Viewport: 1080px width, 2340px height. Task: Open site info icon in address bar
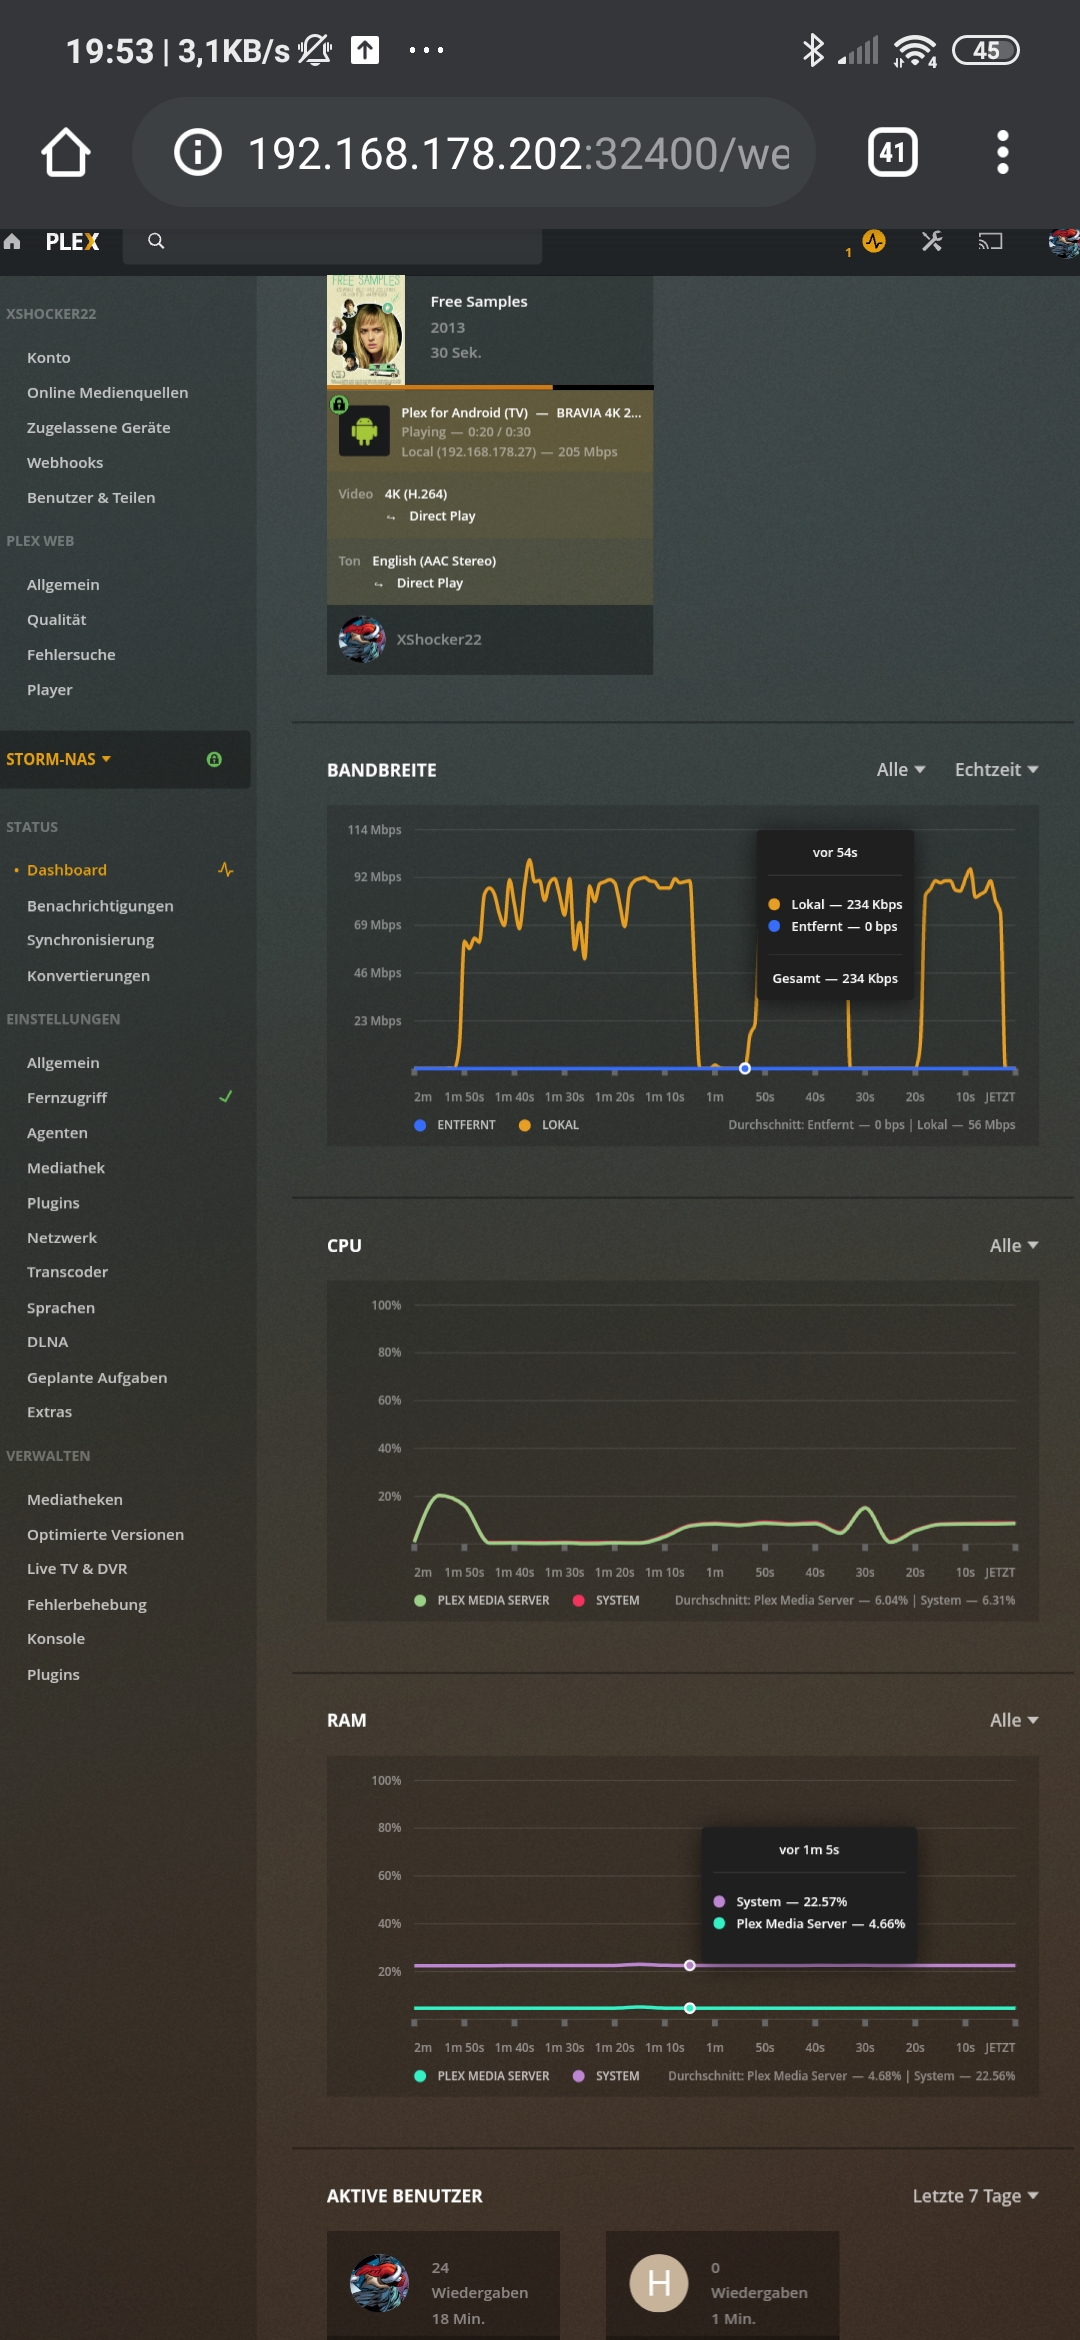pos(198,153)
